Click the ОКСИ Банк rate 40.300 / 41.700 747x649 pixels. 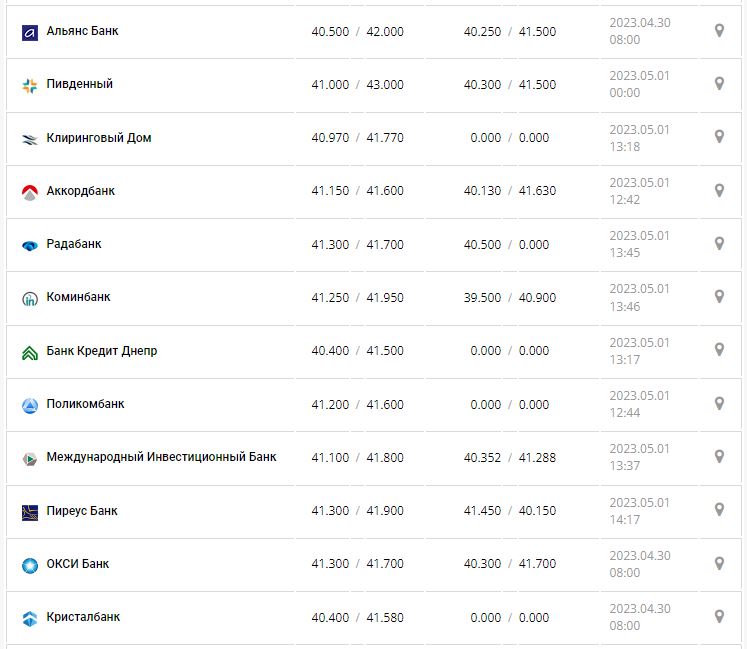(510, 564)
